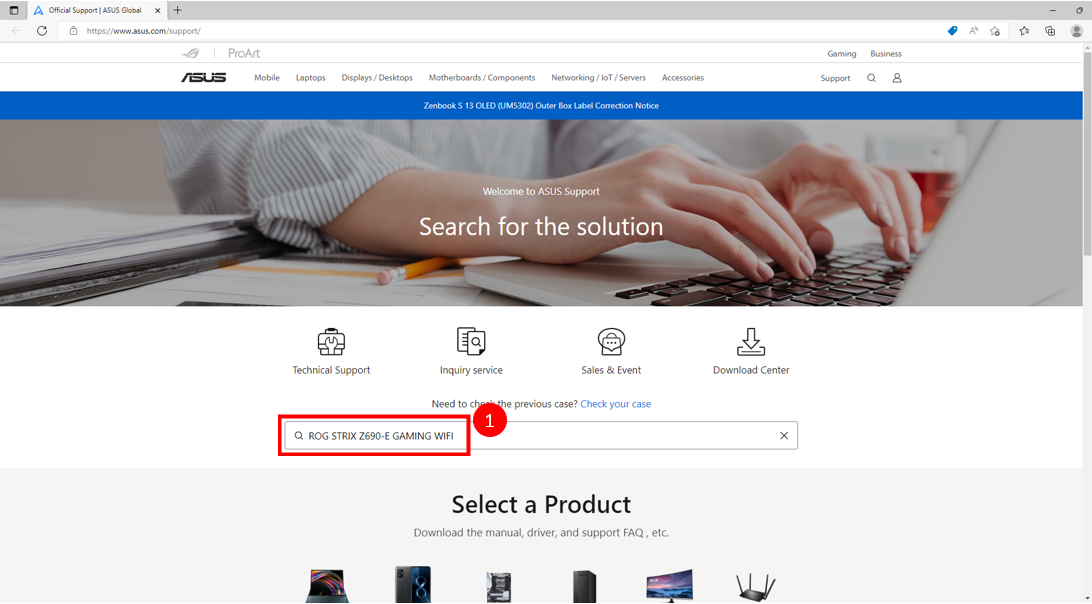
Task: Select the laptop product thumbnail
Action: point(327,585)
